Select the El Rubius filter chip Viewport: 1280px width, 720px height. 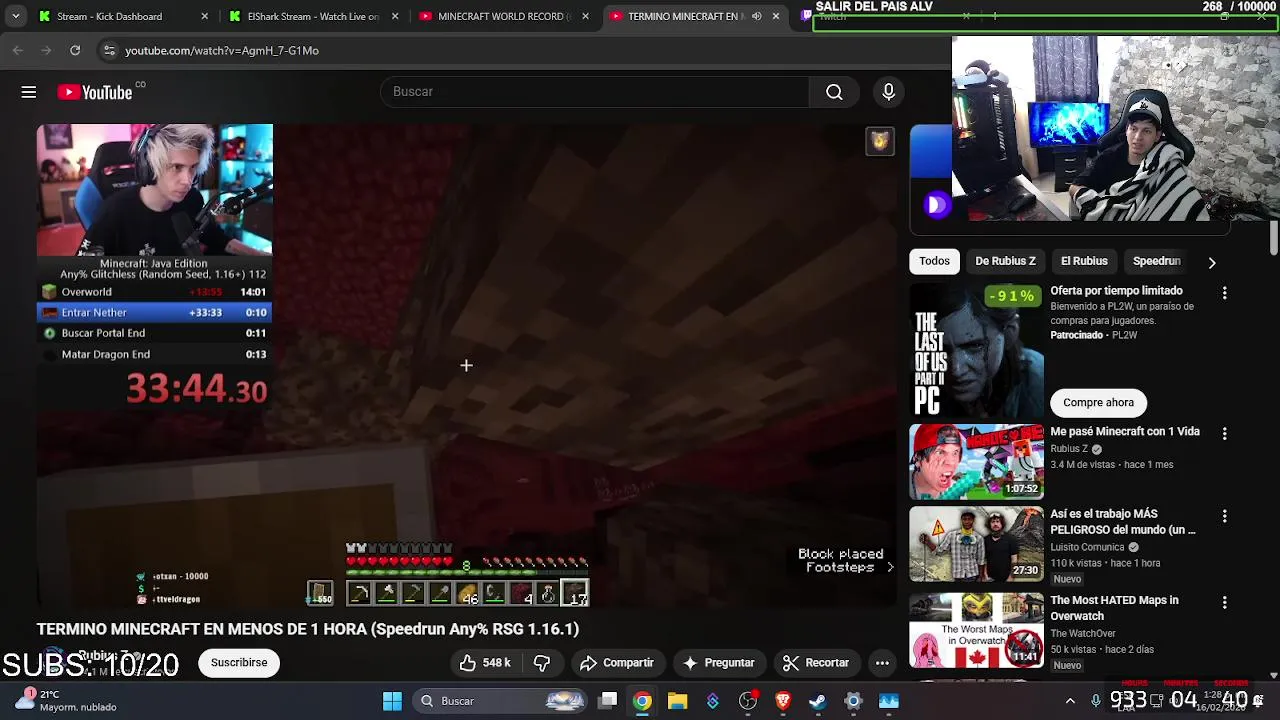1084,261
